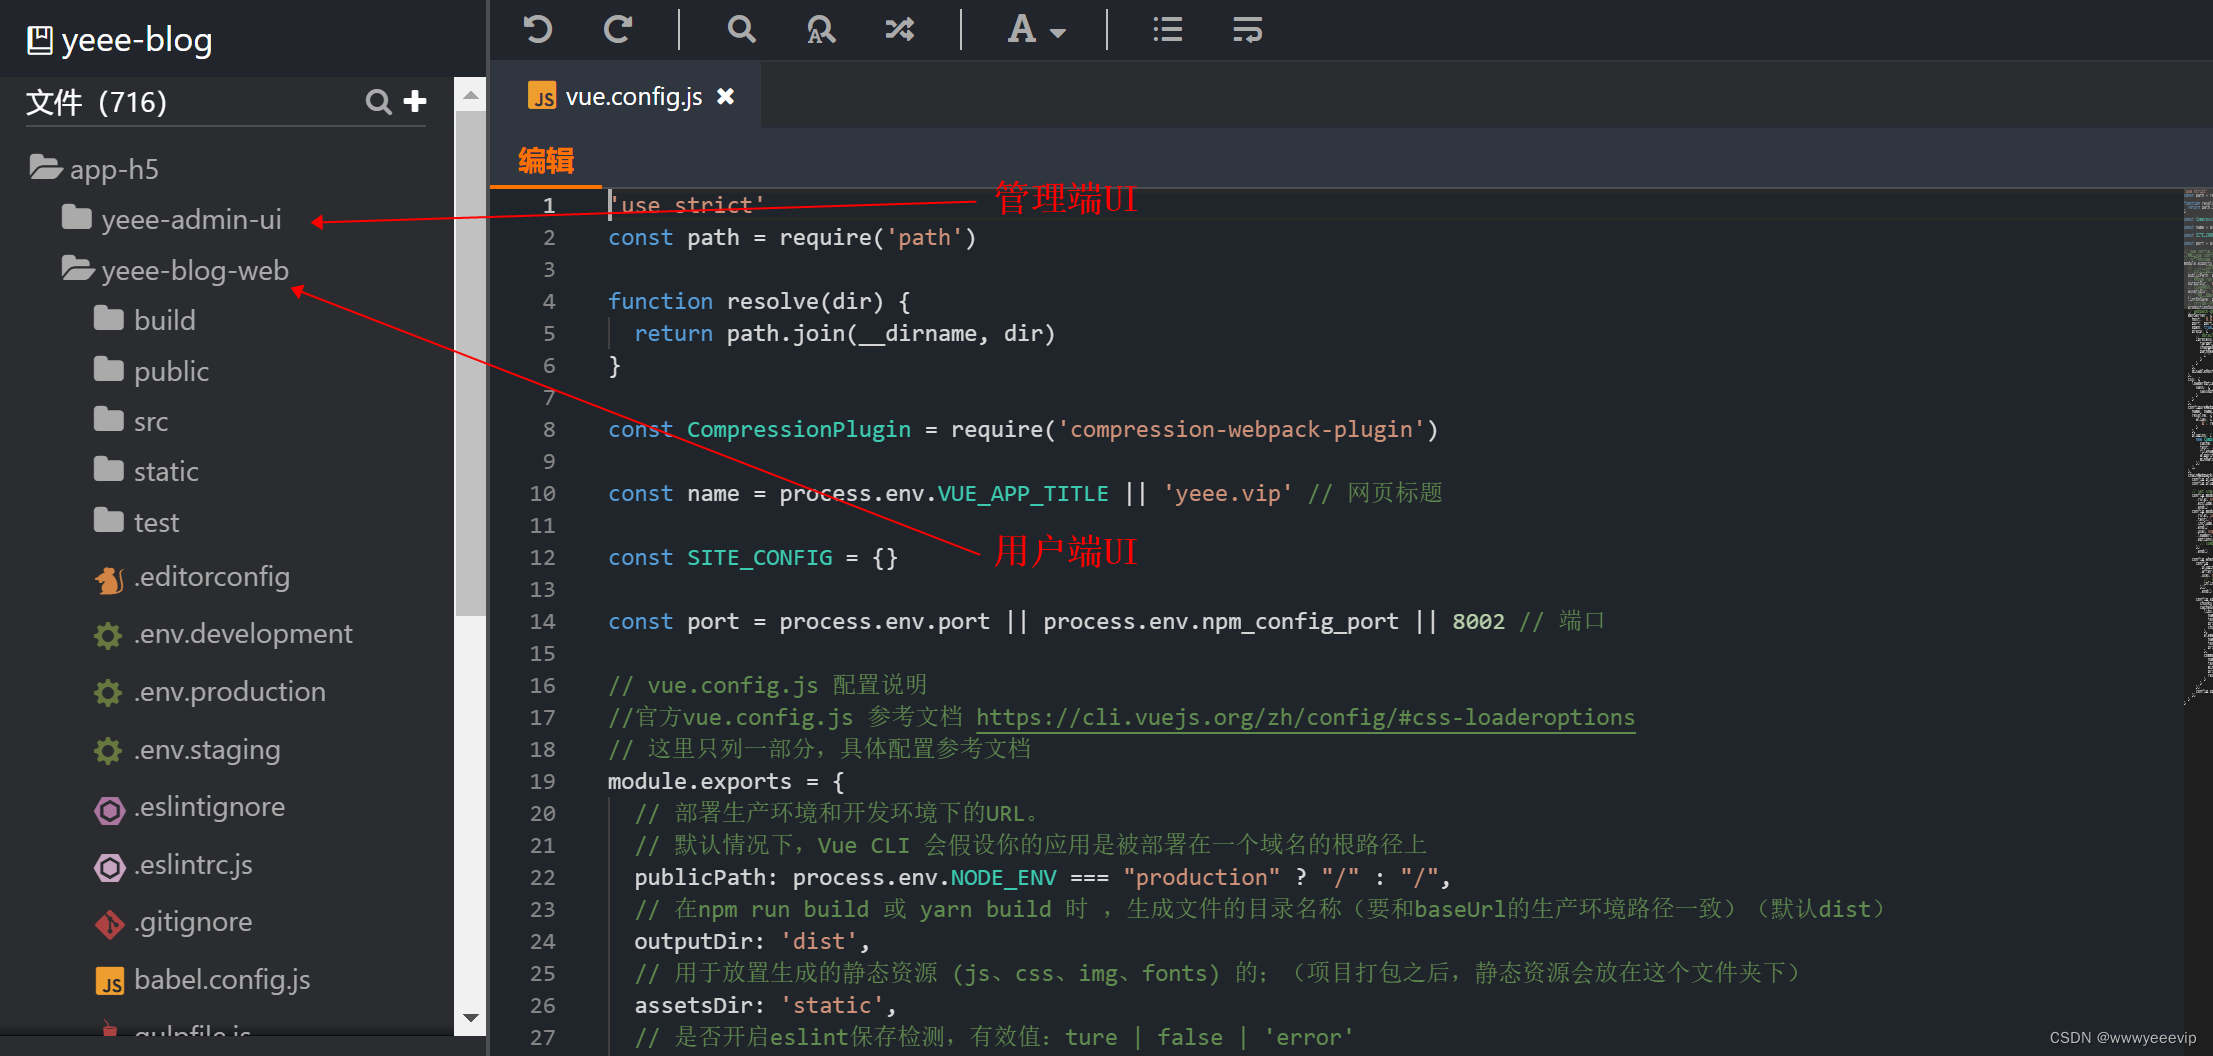The image size is (2213, 1056).
Task: Click the file tree scrollbar thumb
Action: click(470, 363)
